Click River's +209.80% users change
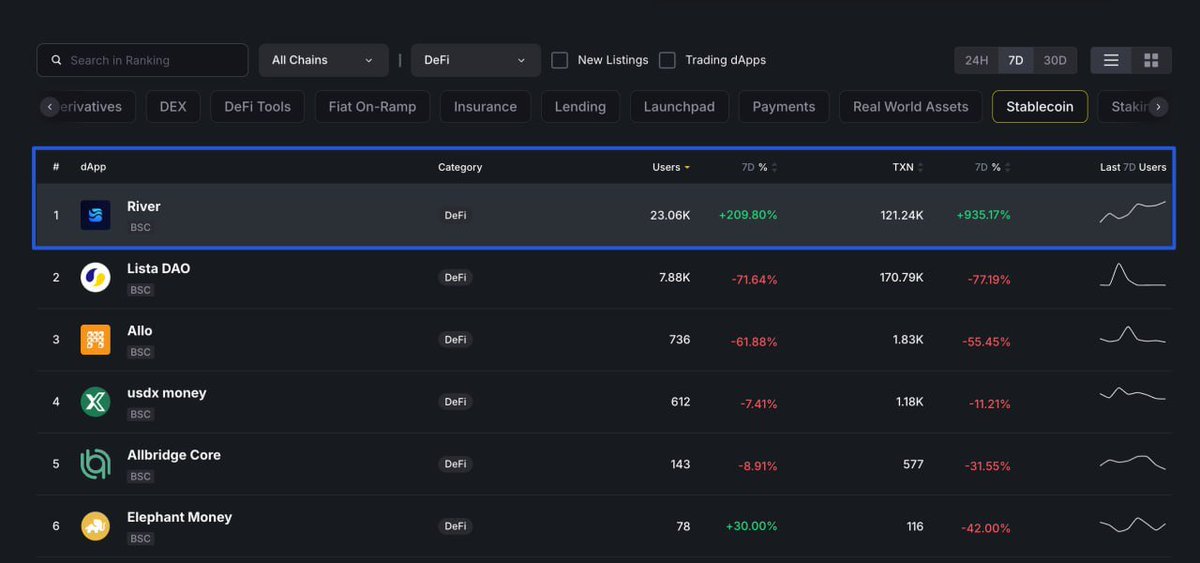 [x=748, y=215]
